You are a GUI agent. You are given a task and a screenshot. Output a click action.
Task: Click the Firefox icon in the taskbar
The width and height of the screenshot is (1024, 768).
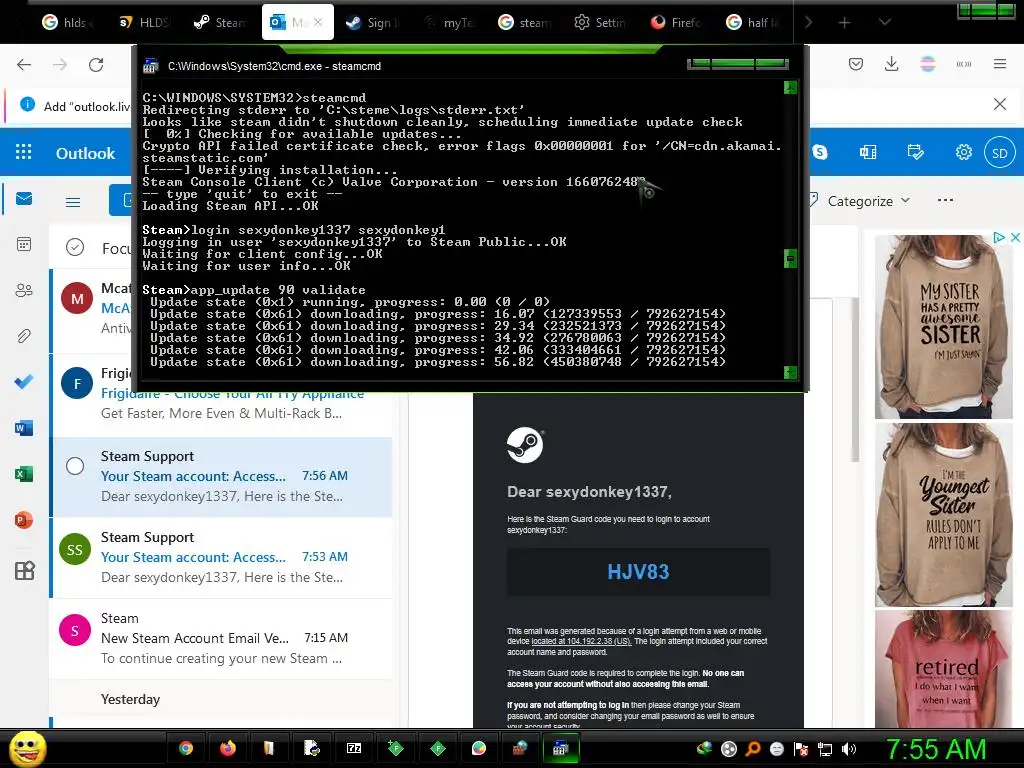click(227, 748)
